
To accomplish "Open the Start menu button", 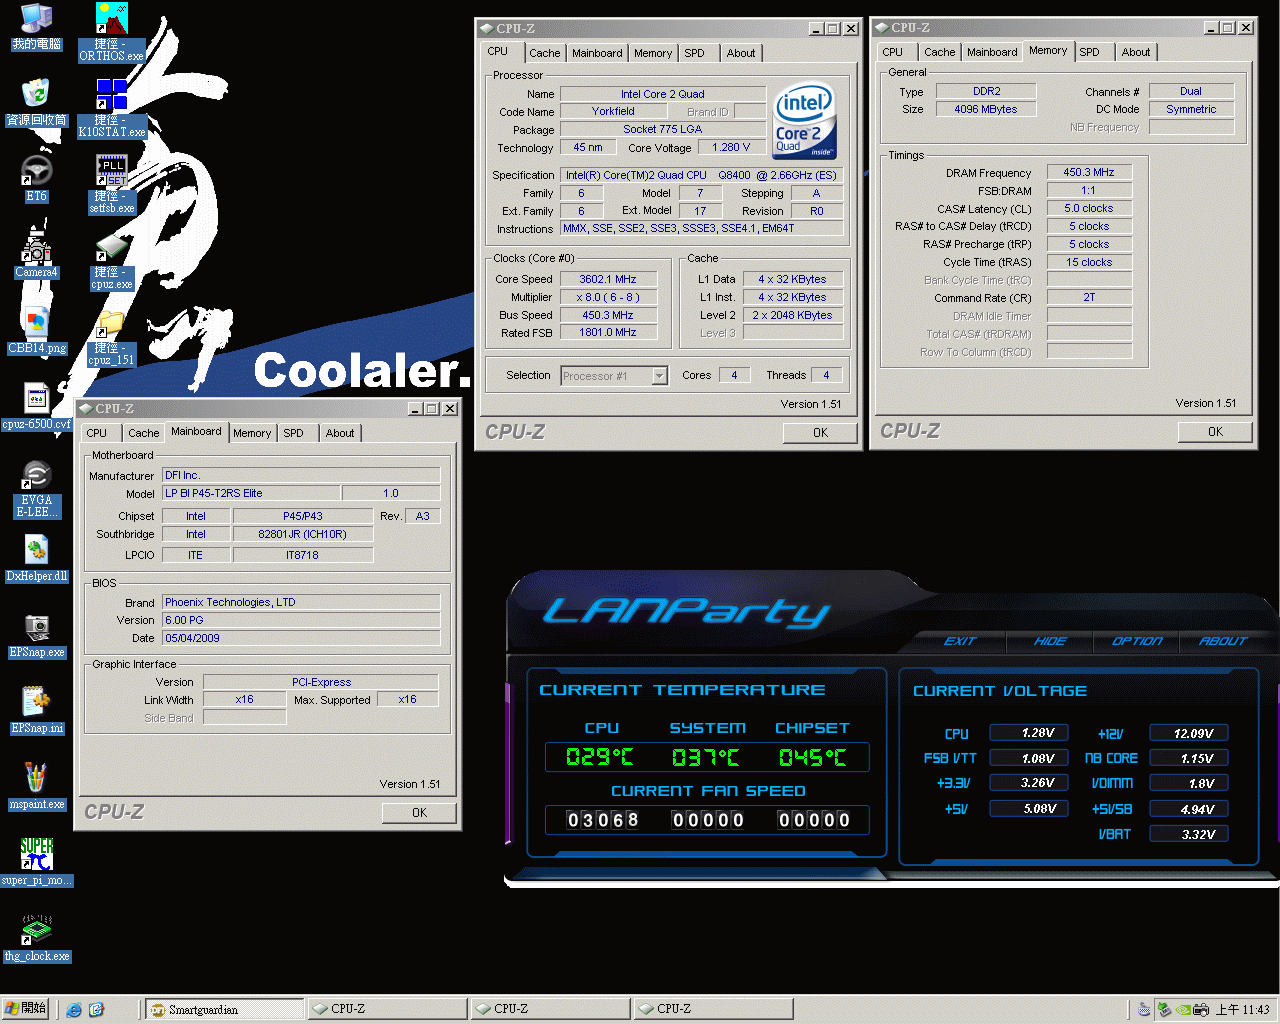I will 25,1009.
